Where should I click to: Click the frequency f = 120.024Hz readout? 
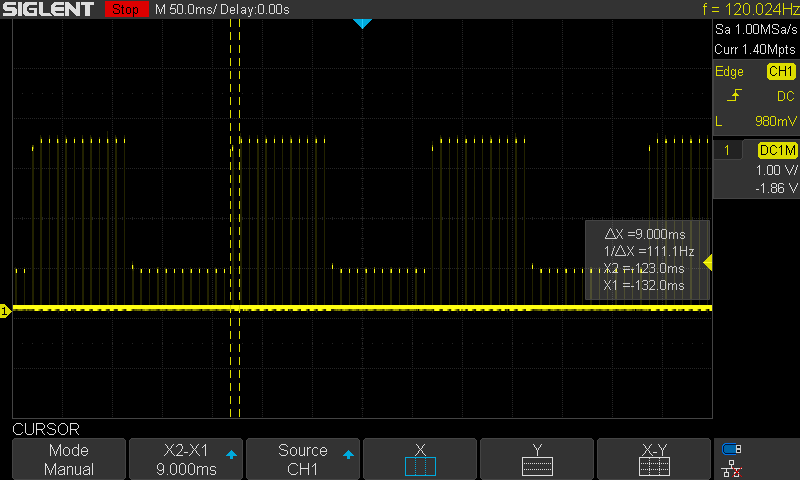pos(750,9)
